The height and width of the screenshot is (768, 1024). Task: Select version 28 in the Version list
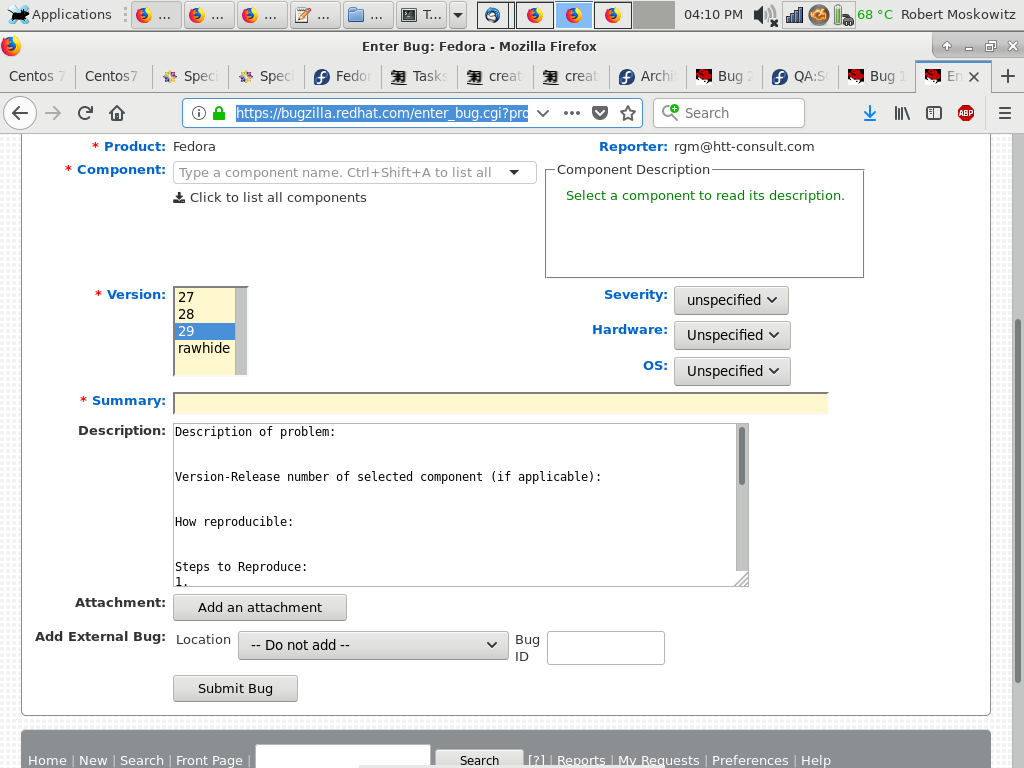click(x=204, y=314)
